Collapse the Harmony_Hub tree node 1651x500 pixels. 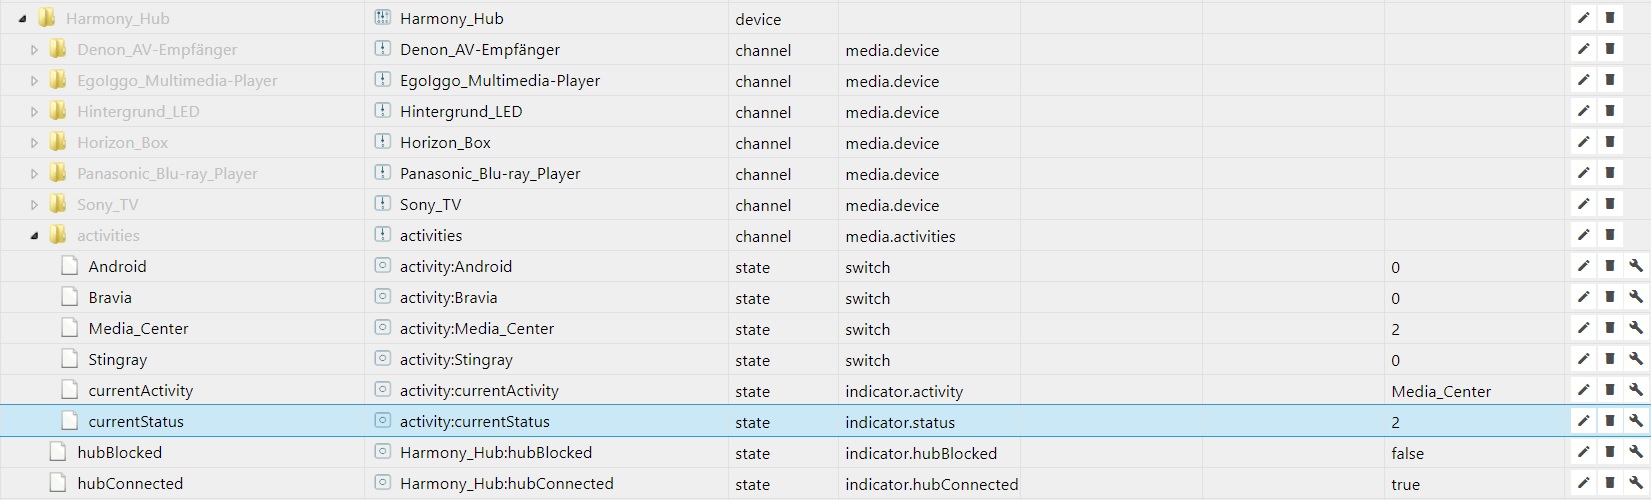[22, 19]
